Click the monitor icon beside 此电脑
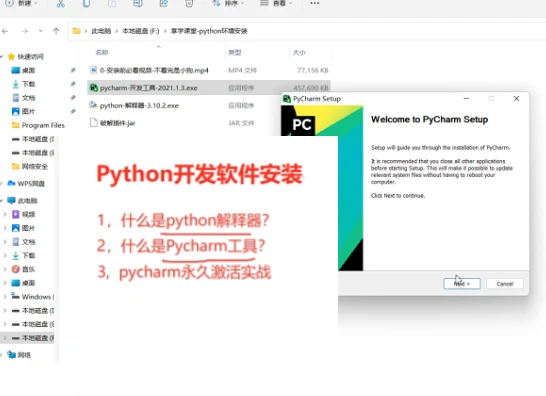 pos(11,200)
